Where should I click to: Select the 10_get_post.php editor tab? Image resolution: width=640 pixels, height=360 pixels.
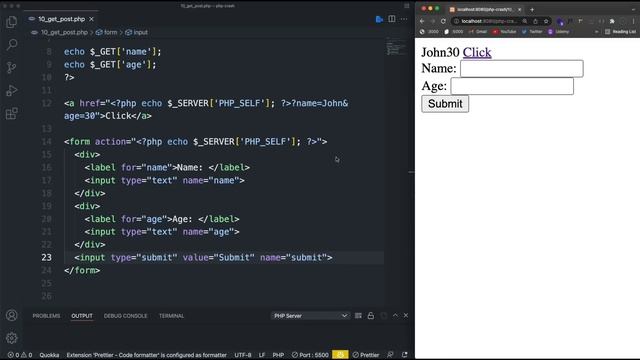(x=61, y=19)
